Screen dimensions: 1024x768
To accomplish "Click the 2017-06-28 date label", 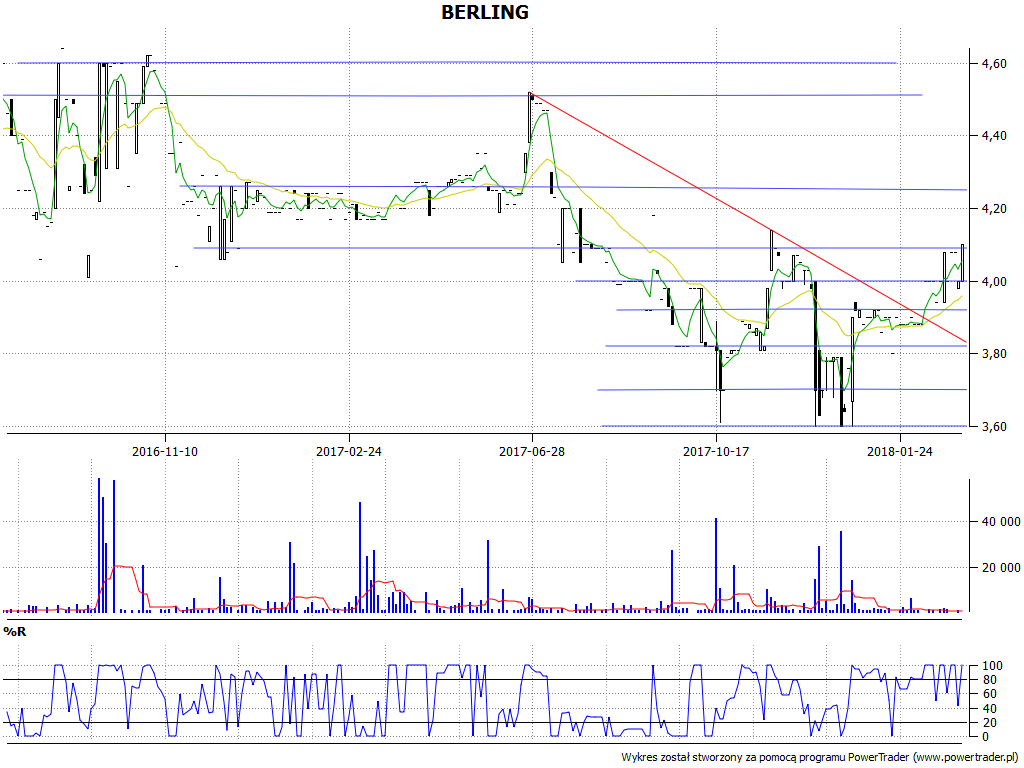I will click(532, 451).
